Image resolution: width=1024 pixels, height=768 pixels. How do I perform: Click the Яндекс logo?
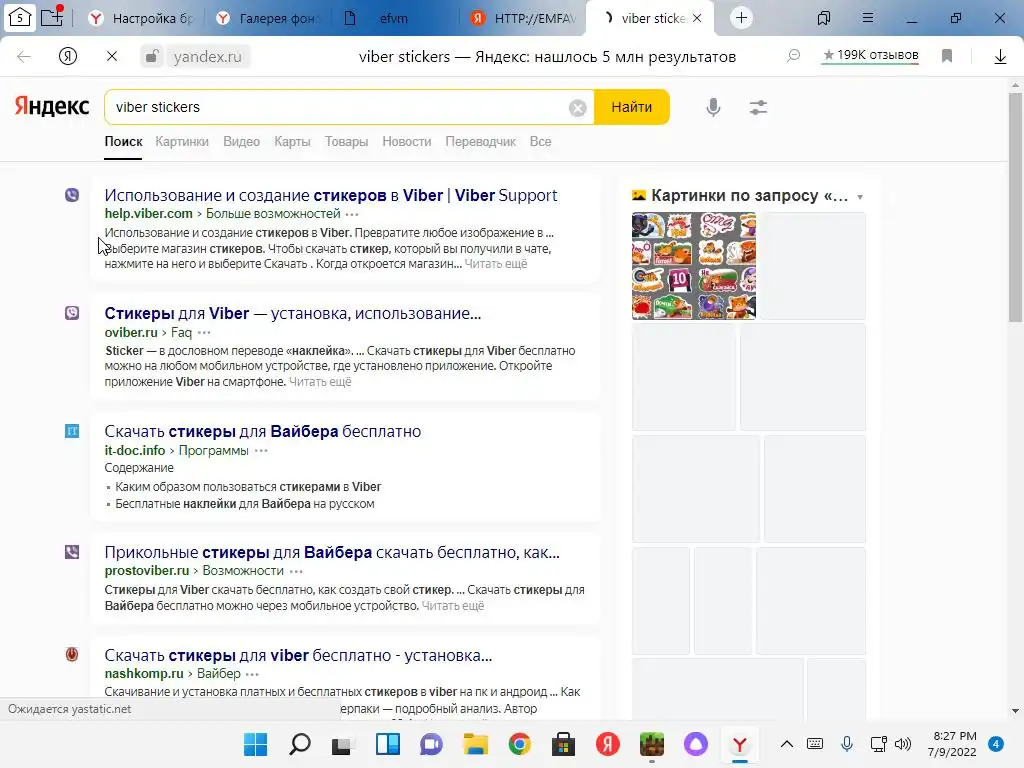pos(52,106)
